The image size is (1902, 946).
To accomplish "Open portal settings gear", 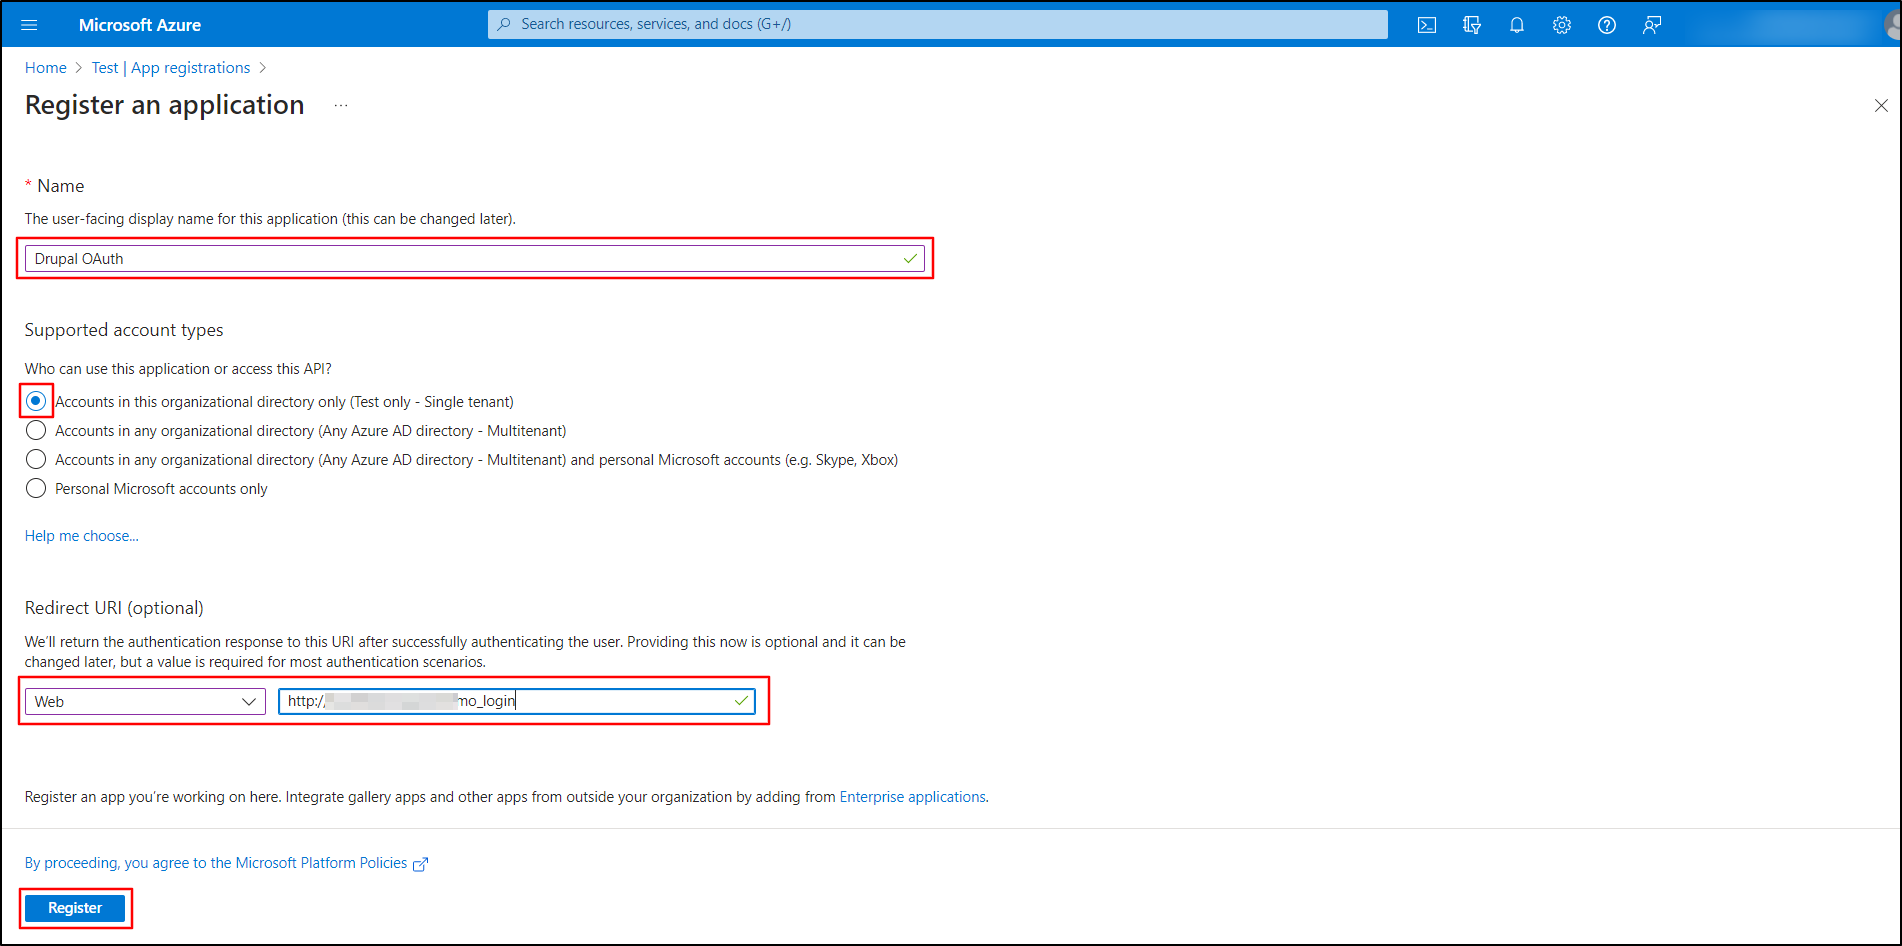I will point(1562,24).
